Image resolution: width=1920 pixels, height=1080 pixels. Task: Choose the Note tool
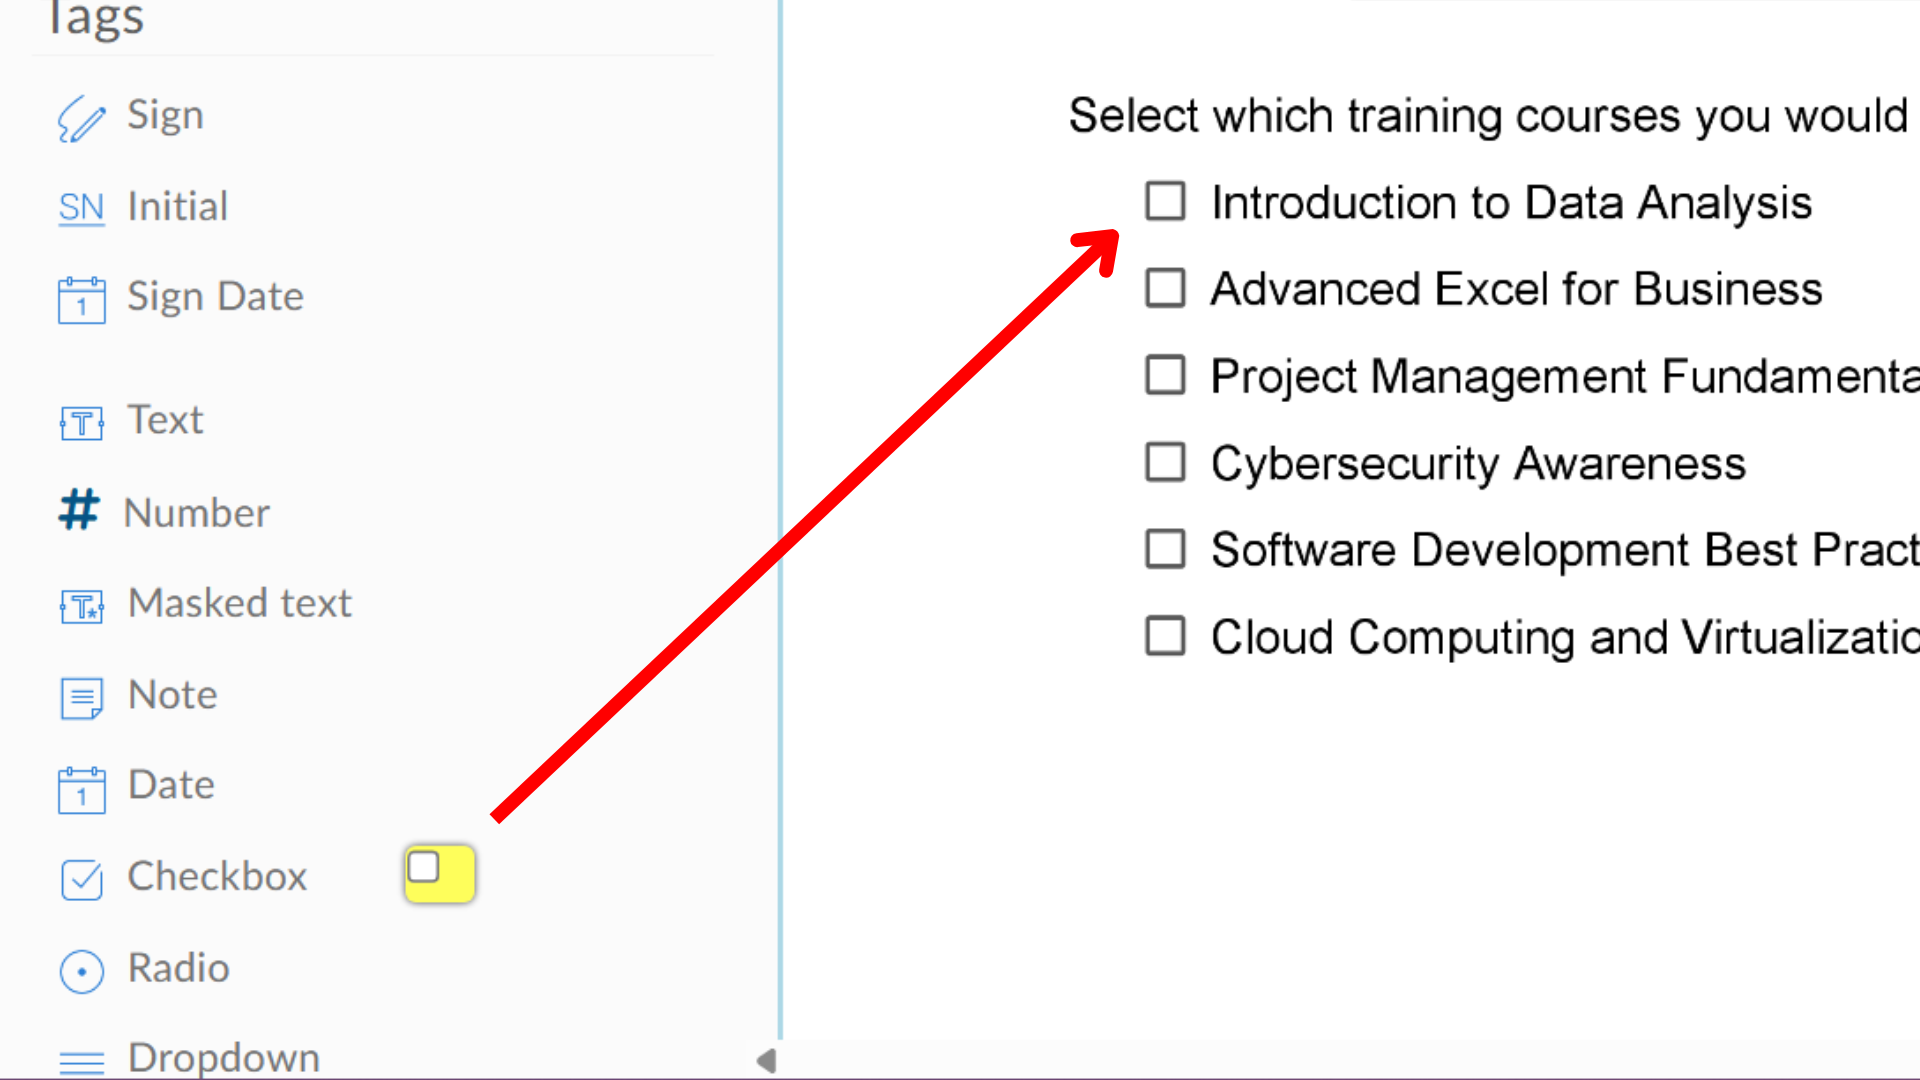pos(172,694)
